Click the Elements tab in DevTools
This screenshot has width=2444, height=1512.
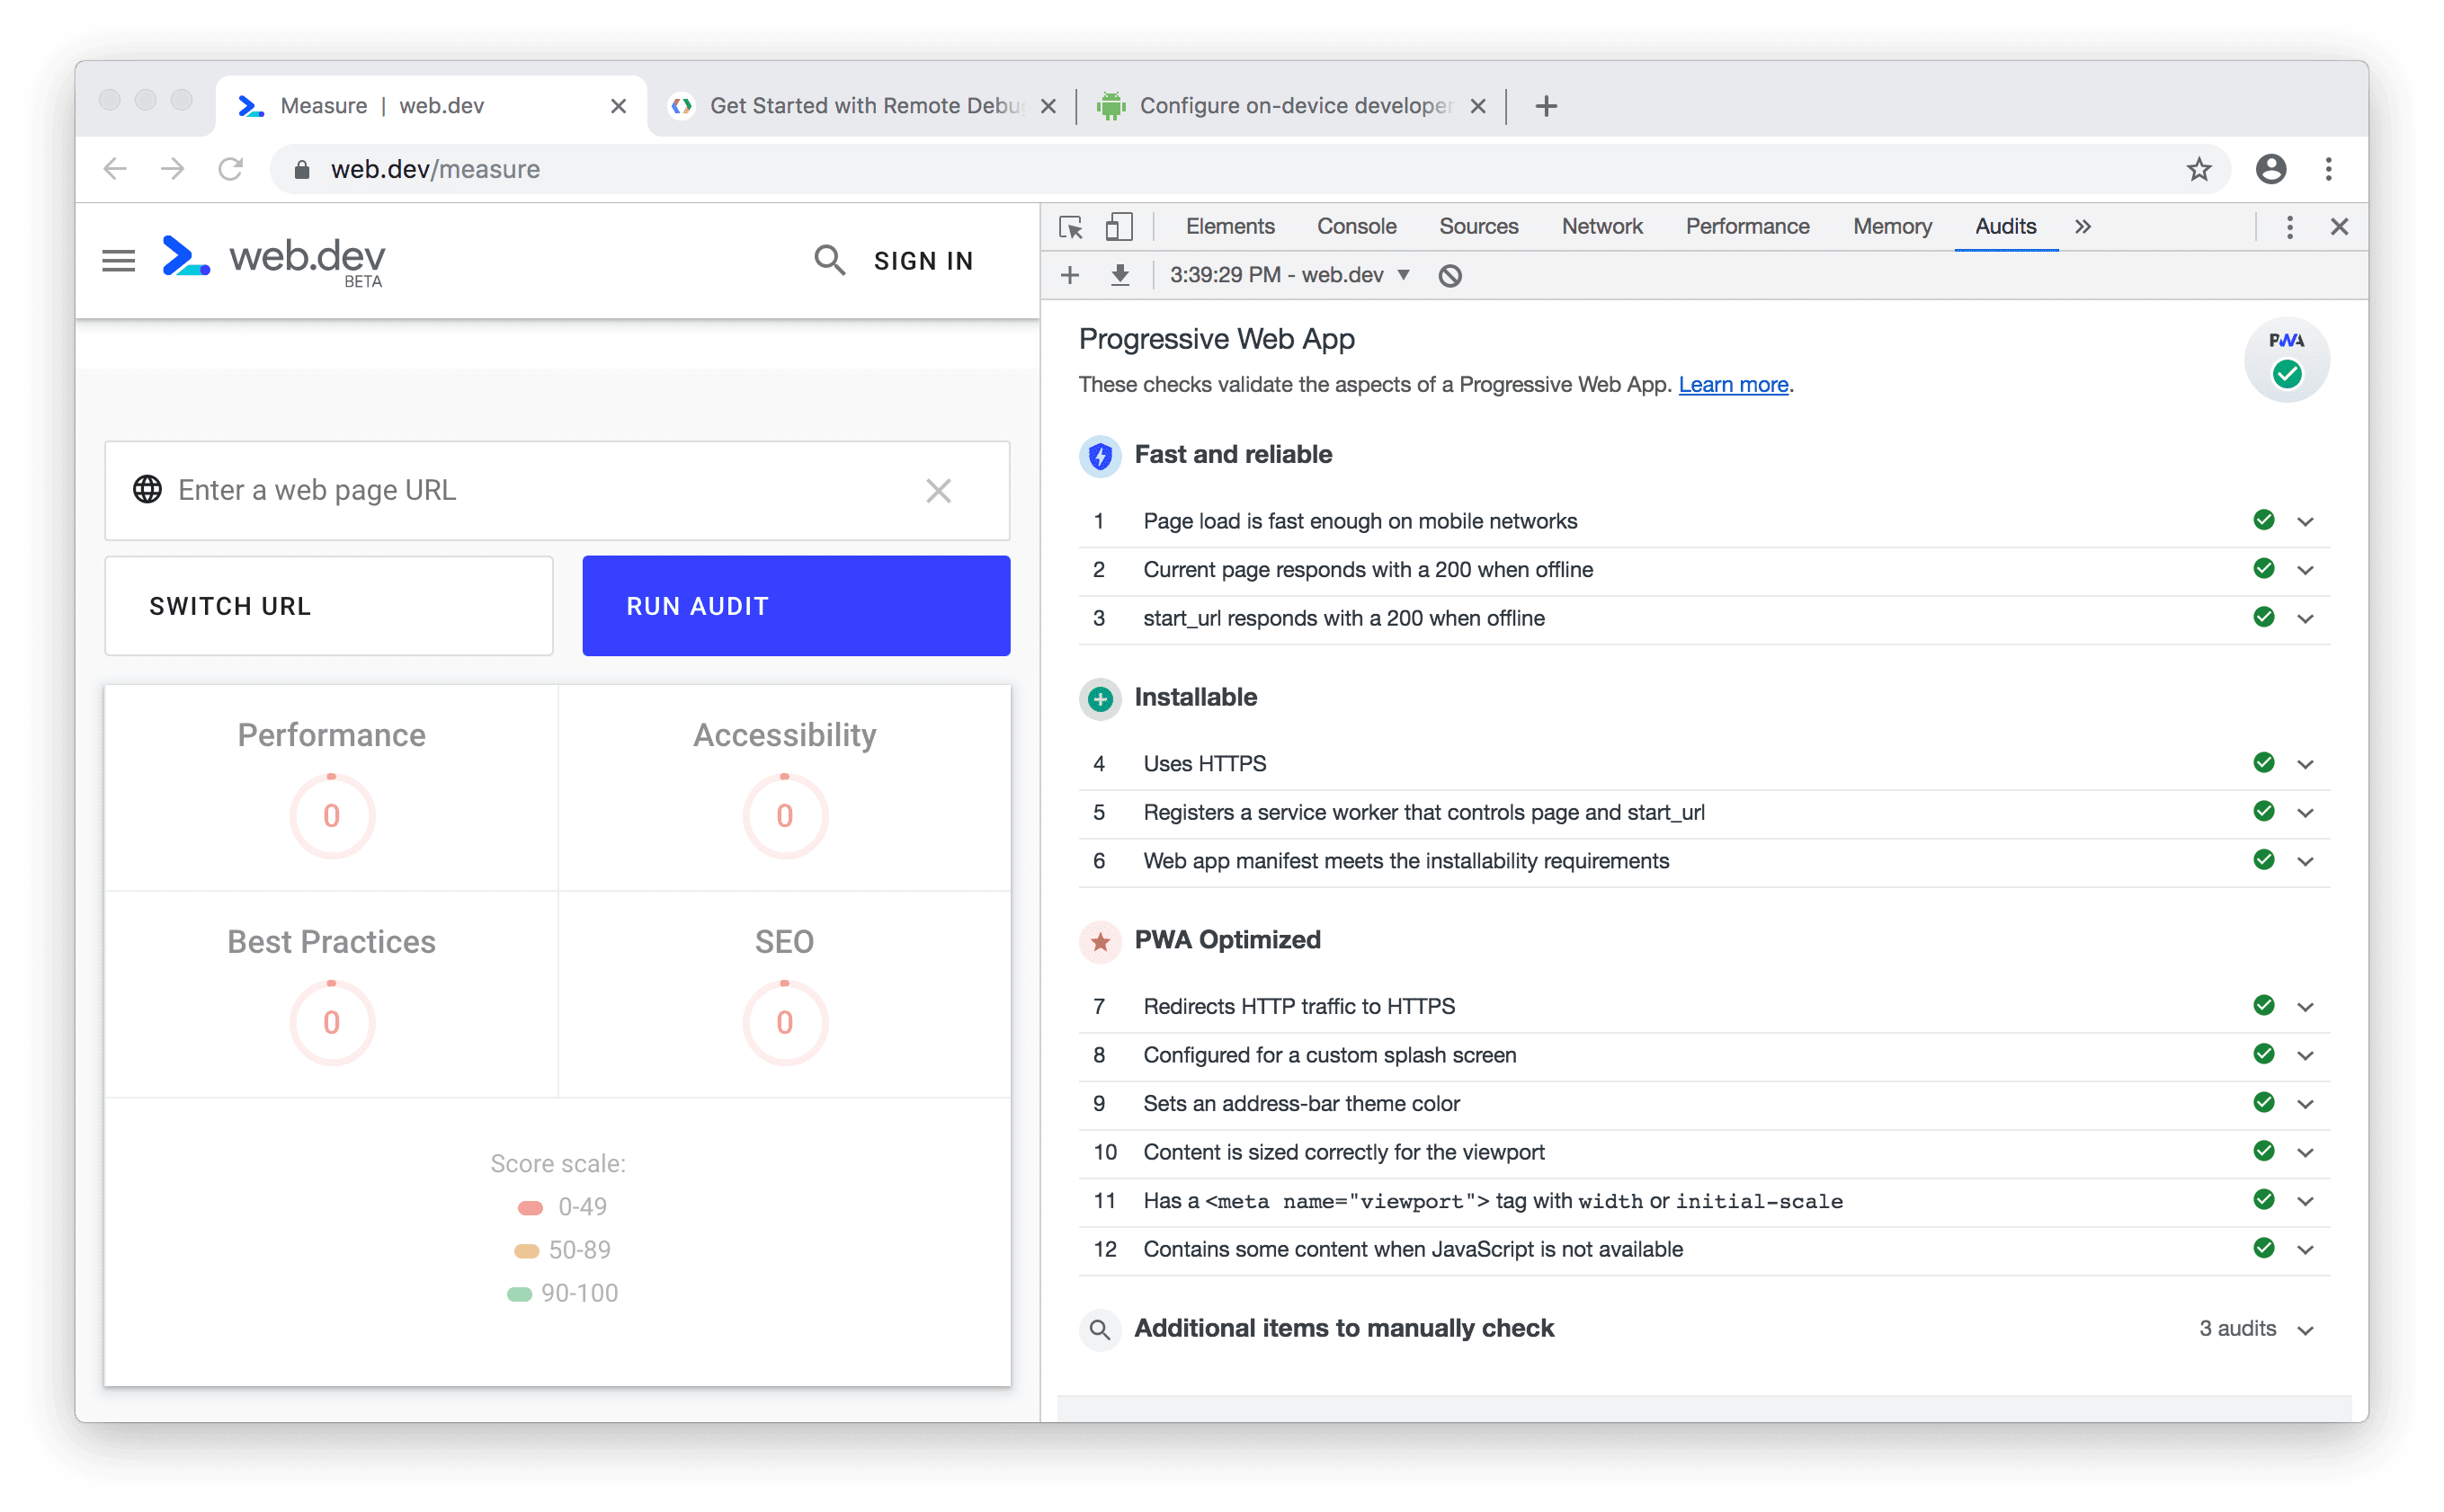(1227, 227)
